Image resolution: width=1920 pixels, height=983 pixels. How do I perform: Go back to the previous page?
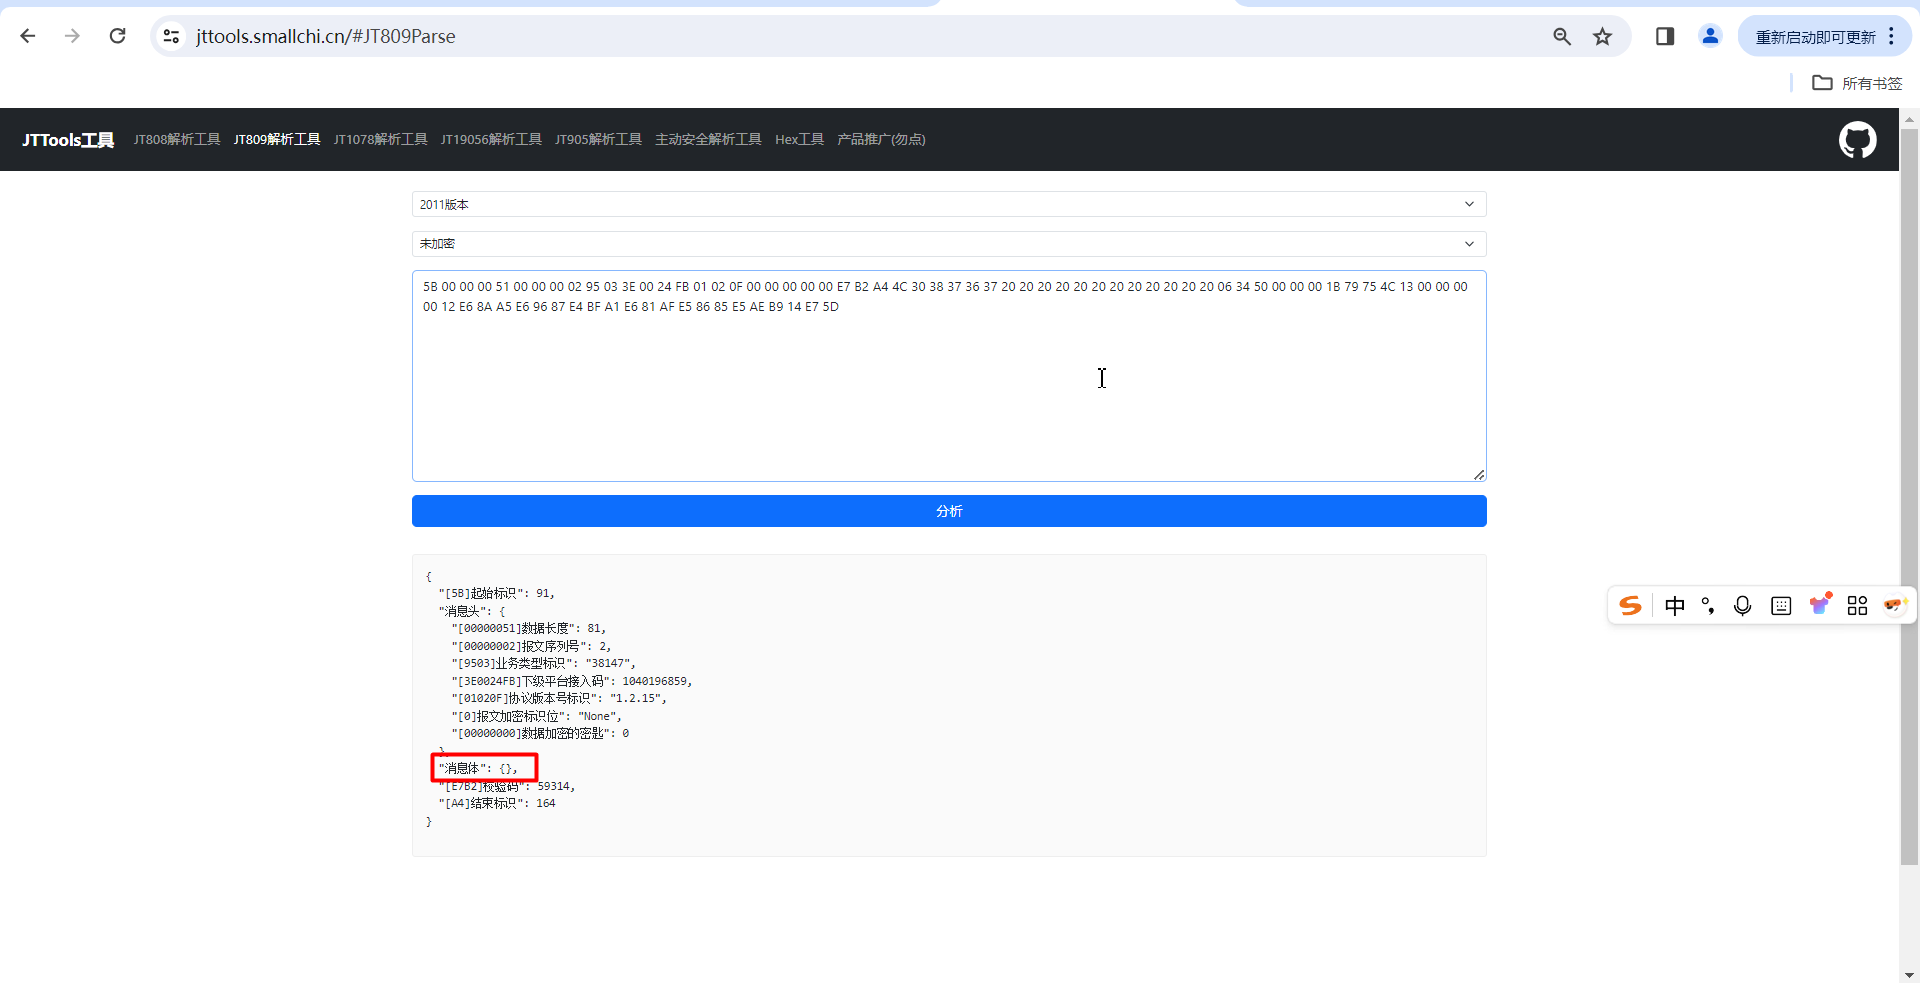[x=28, y=36]
